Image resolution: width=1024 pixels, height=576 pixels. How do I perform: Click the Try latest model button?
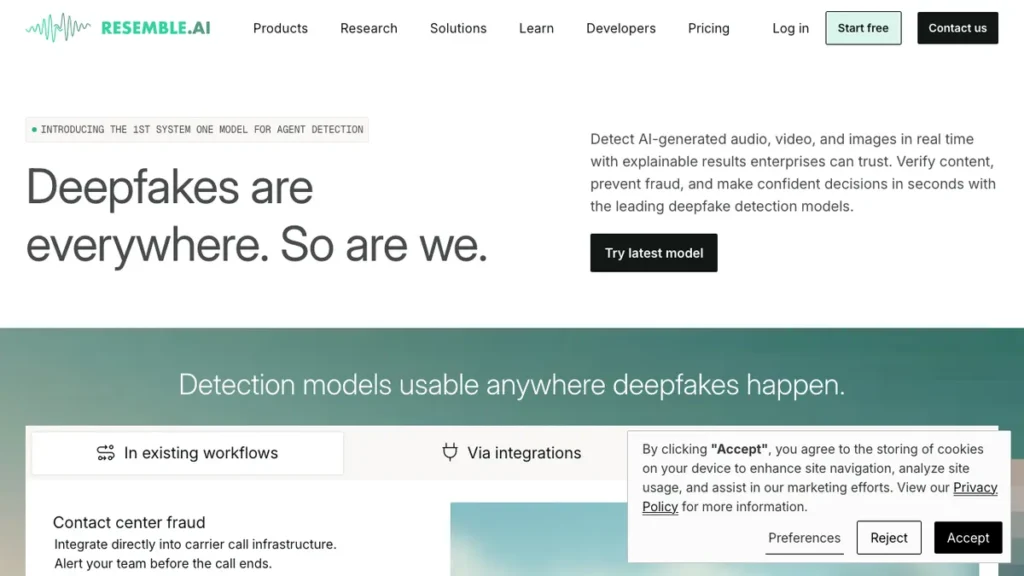point(654,253)
